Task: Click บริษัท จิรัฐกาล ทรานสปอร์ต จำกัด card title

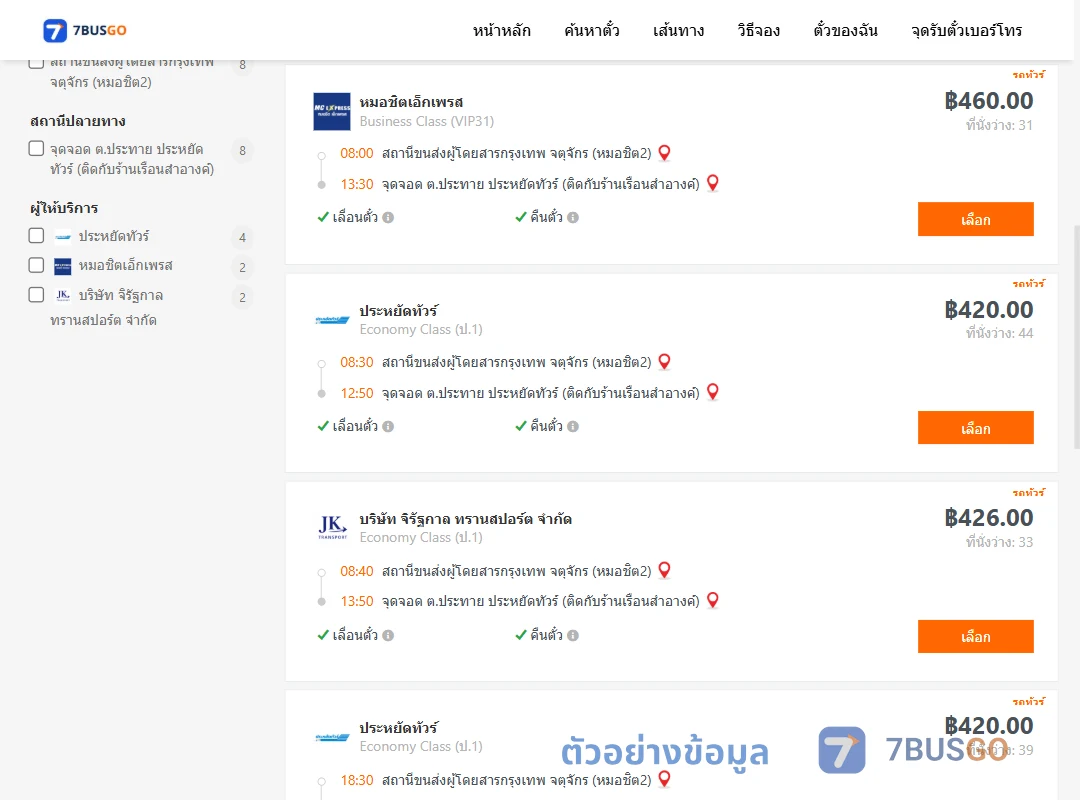Action: (466, 519)
